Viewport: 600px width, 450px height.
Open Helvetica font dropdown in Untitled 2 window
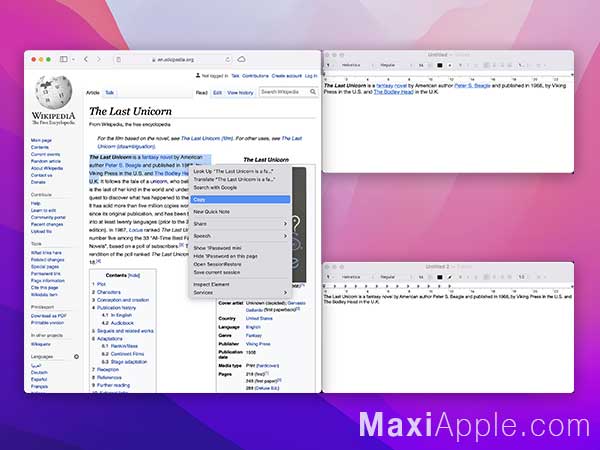click(x=355, y=277)
